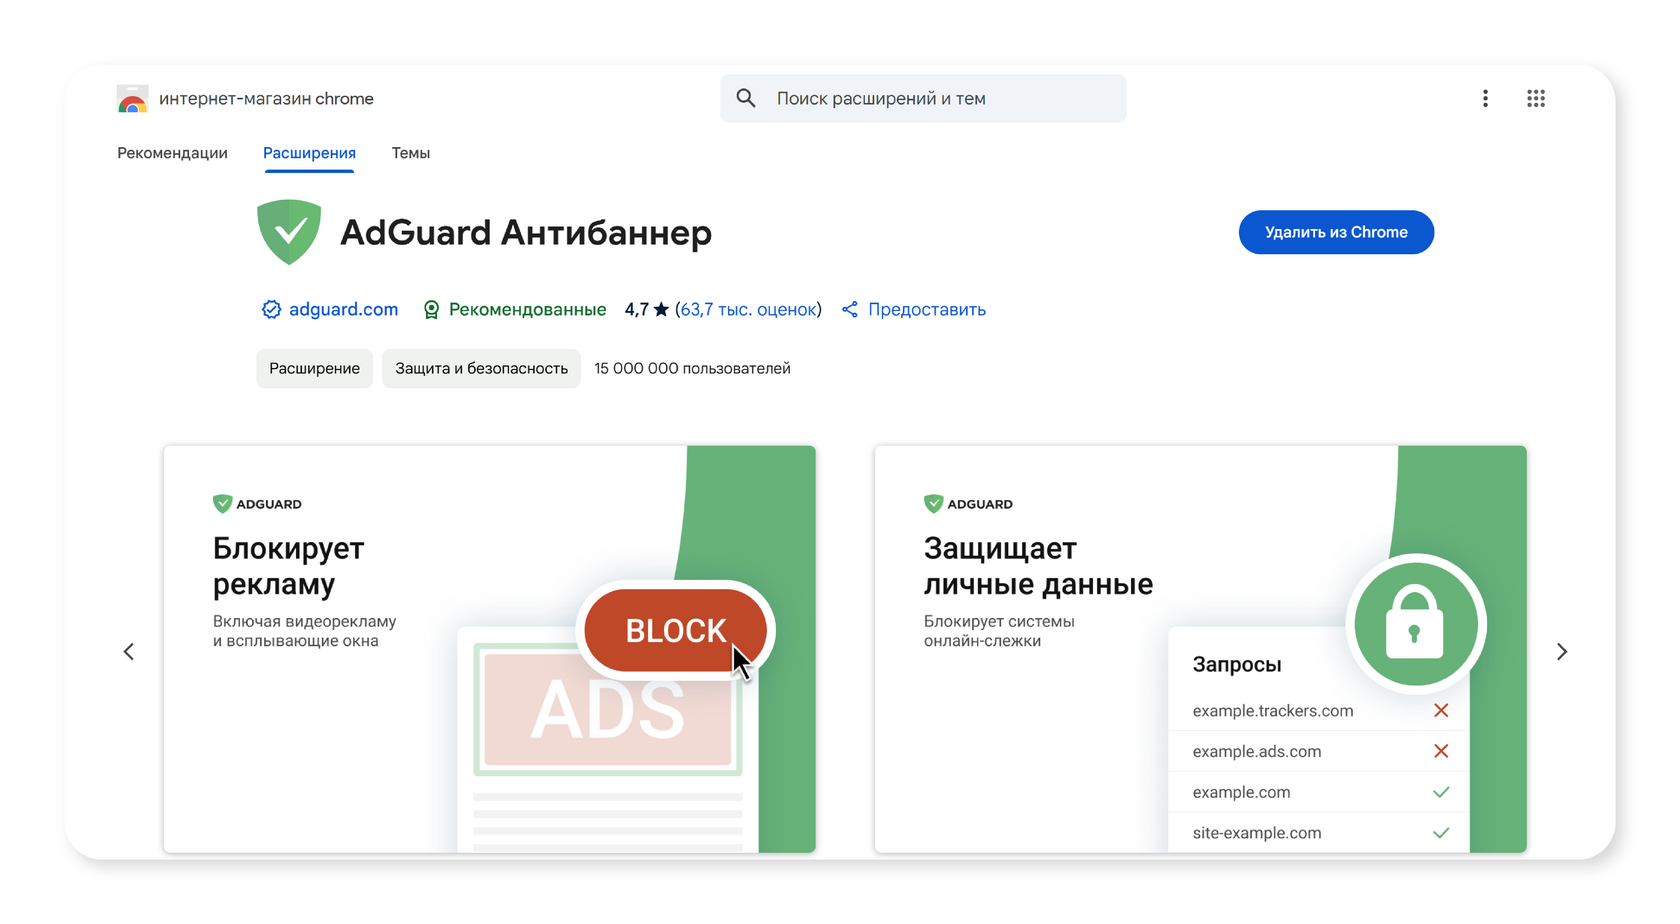Select the Расширения tab
The image size is (1680, 924).
309,153
